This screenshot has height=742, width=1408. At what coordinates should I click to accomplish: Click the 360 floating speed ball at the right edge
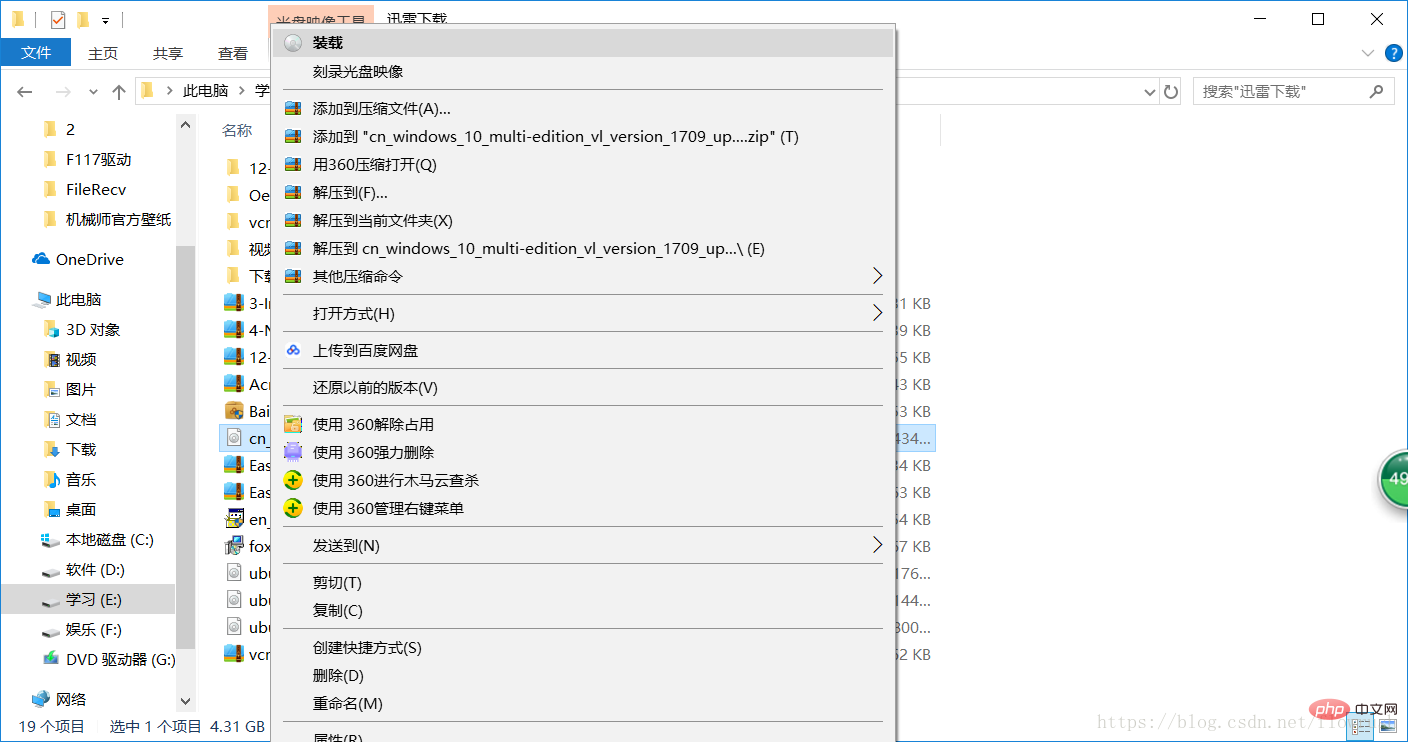tap(1394, 479)
